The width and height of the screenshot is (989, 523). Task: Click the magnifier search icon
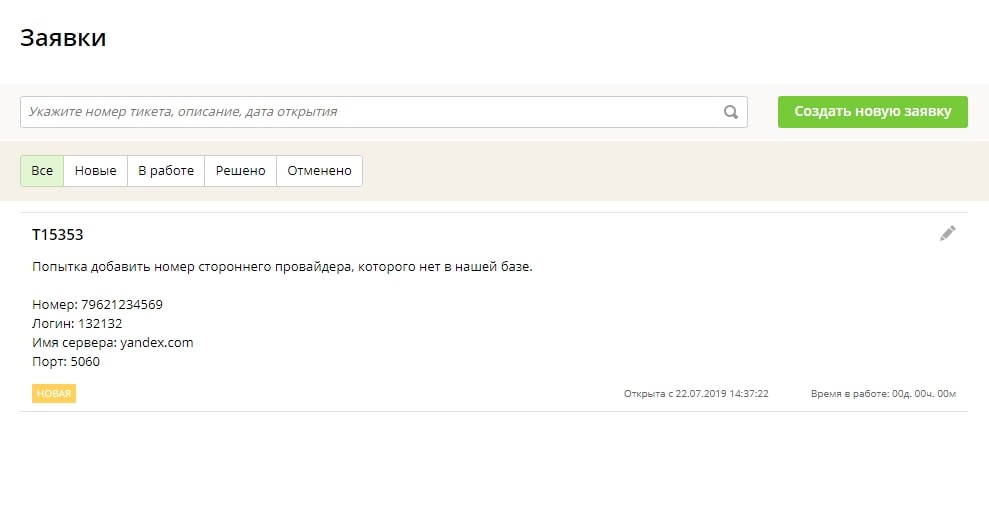730,112
